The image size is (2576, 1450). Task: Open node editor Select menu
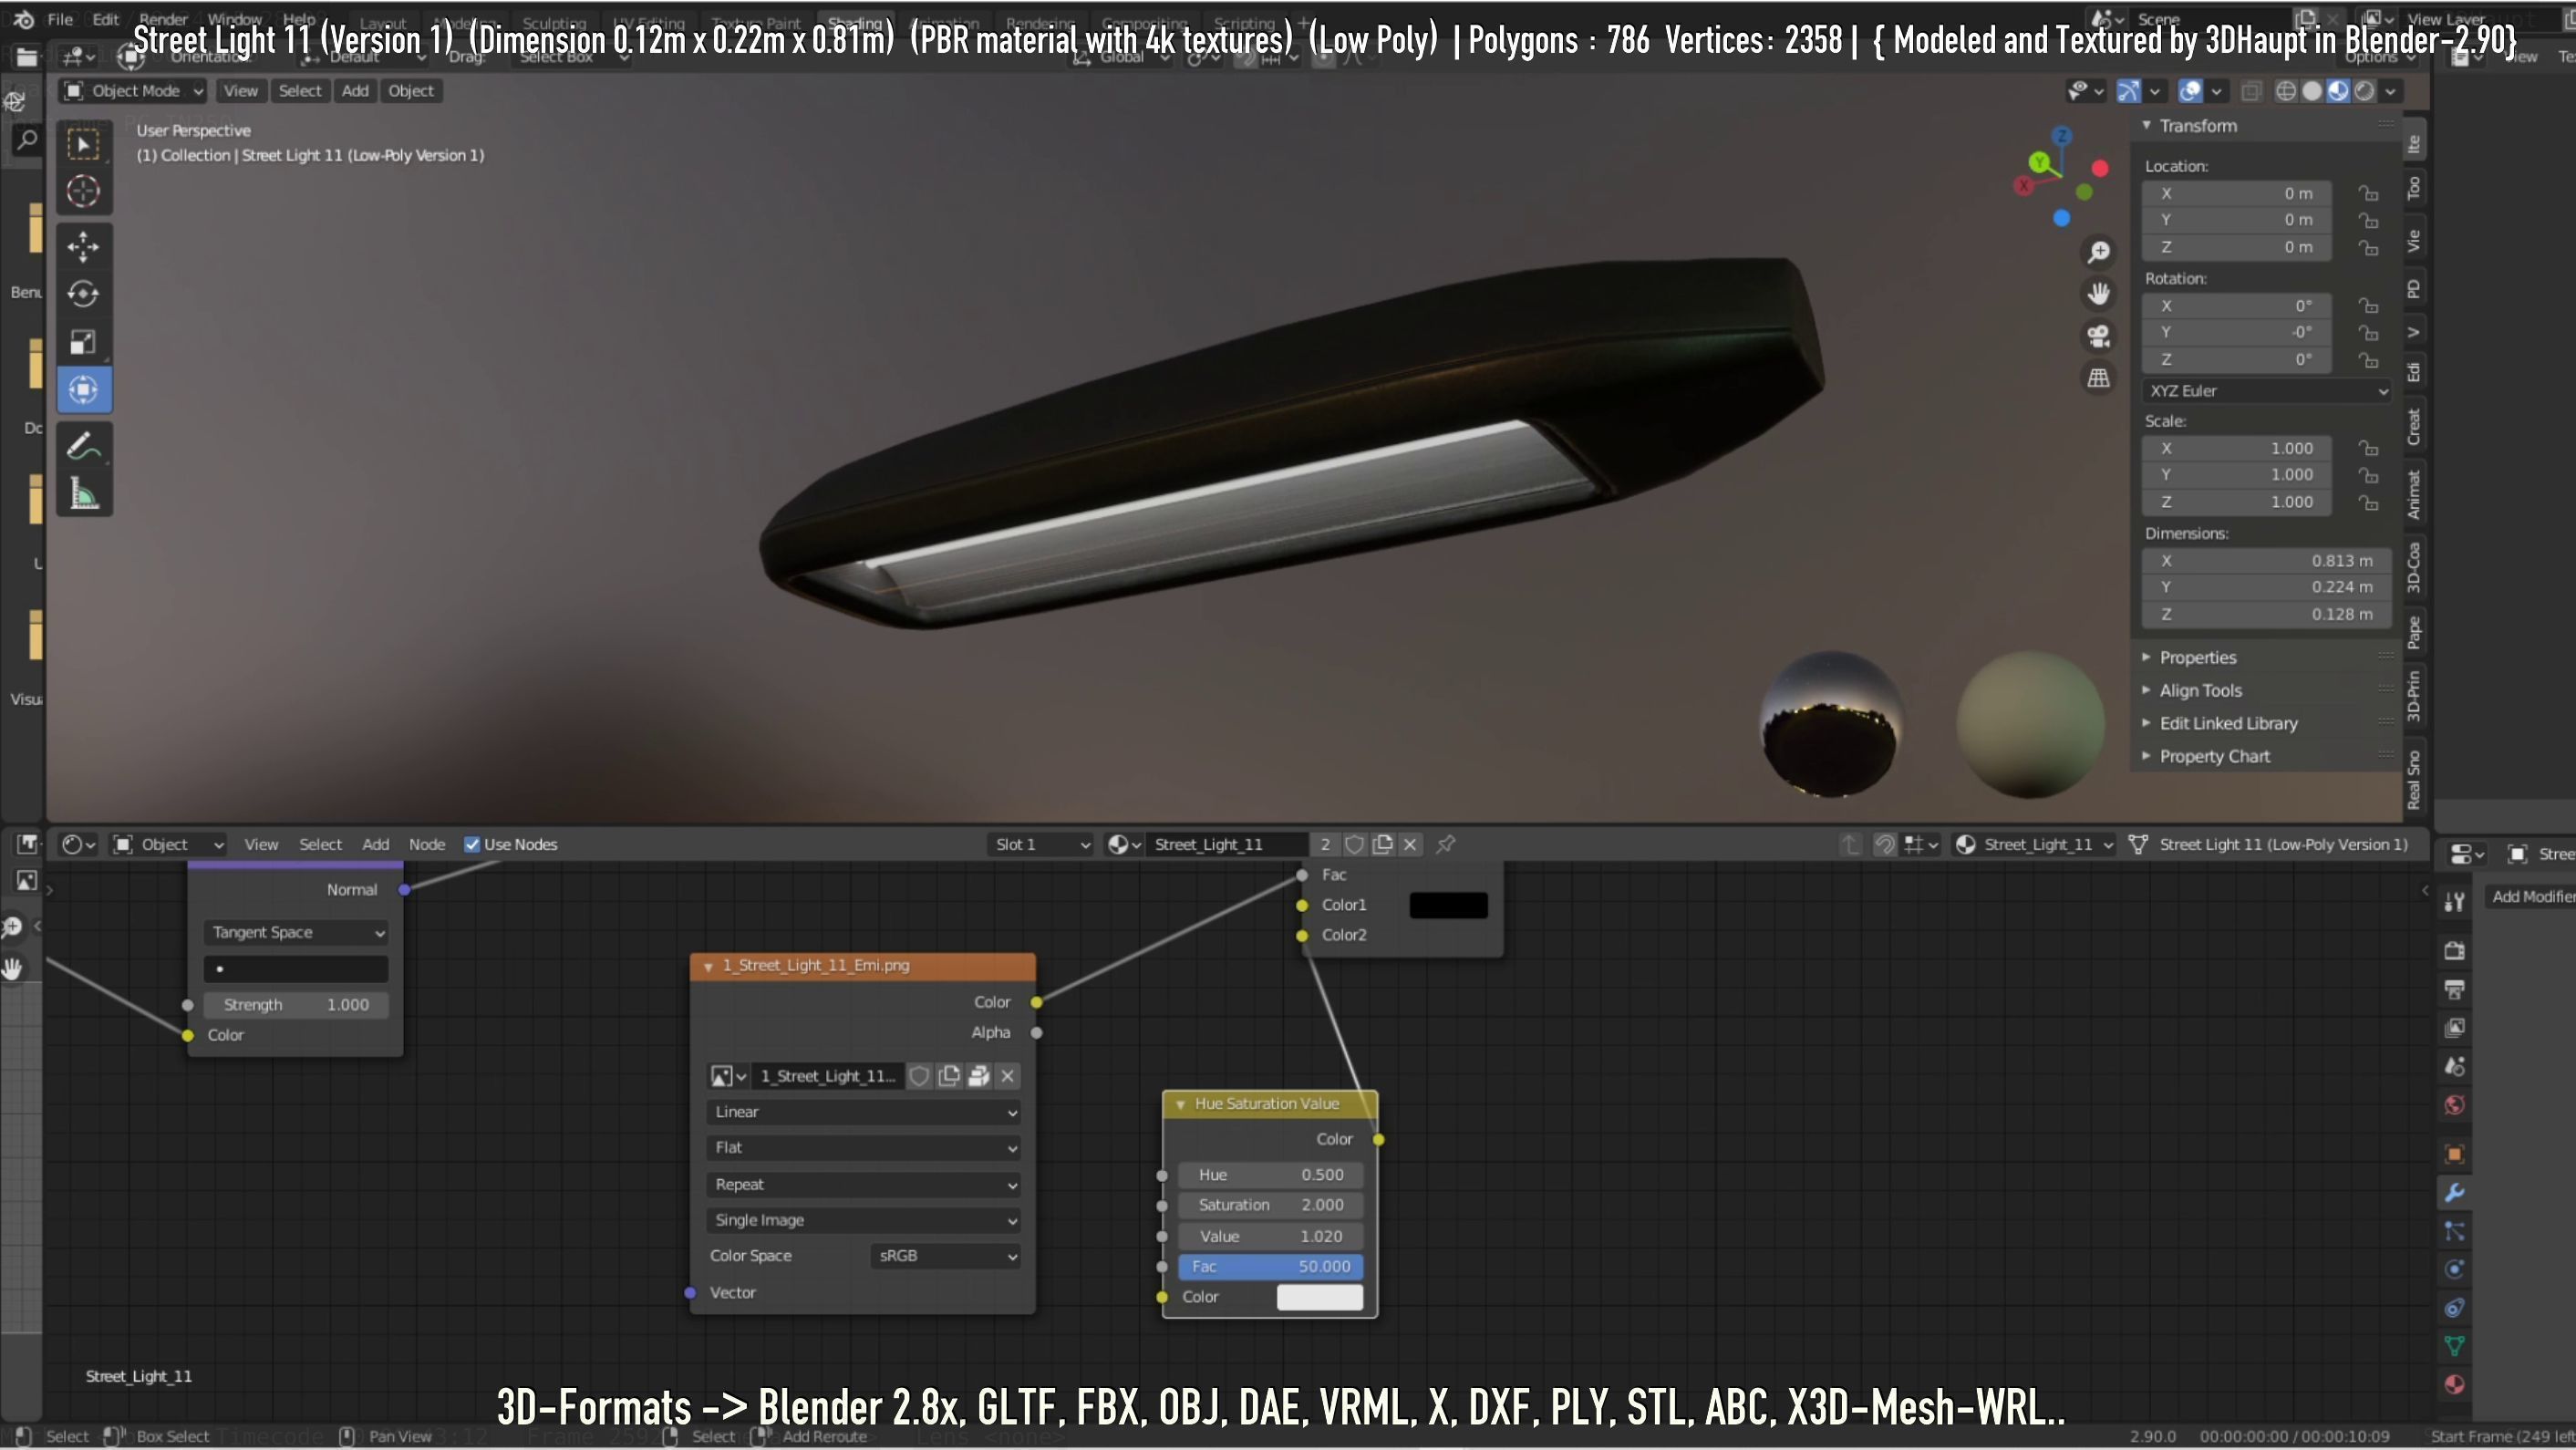tap(320, 844)
